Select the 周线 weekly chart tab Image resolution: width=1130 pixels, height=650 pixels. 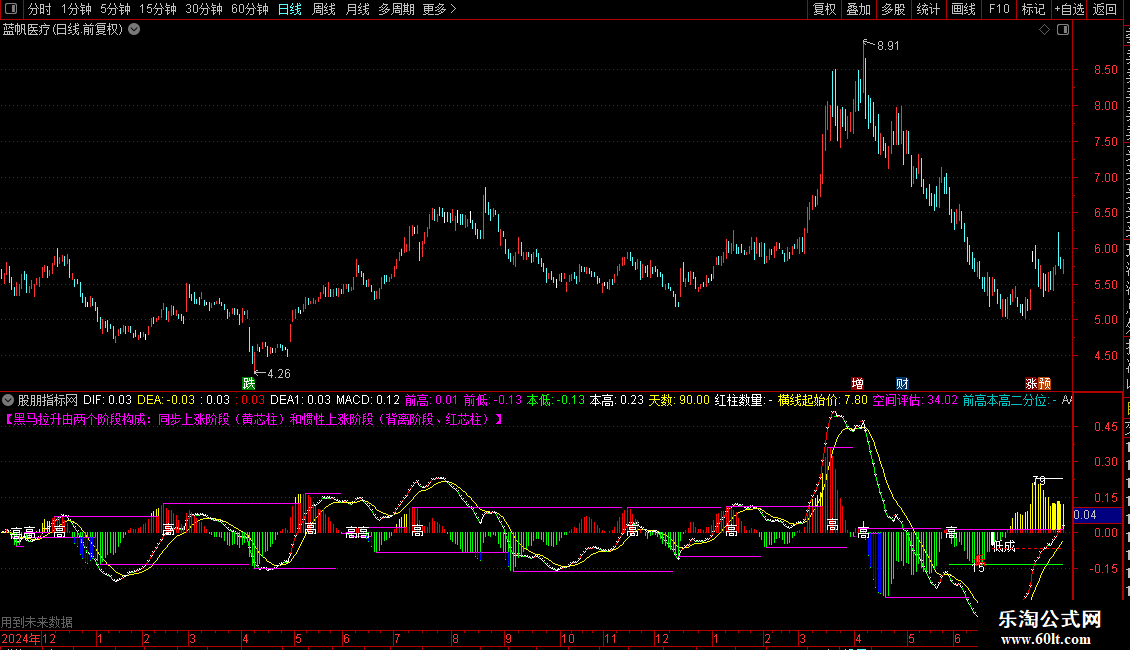324,9
